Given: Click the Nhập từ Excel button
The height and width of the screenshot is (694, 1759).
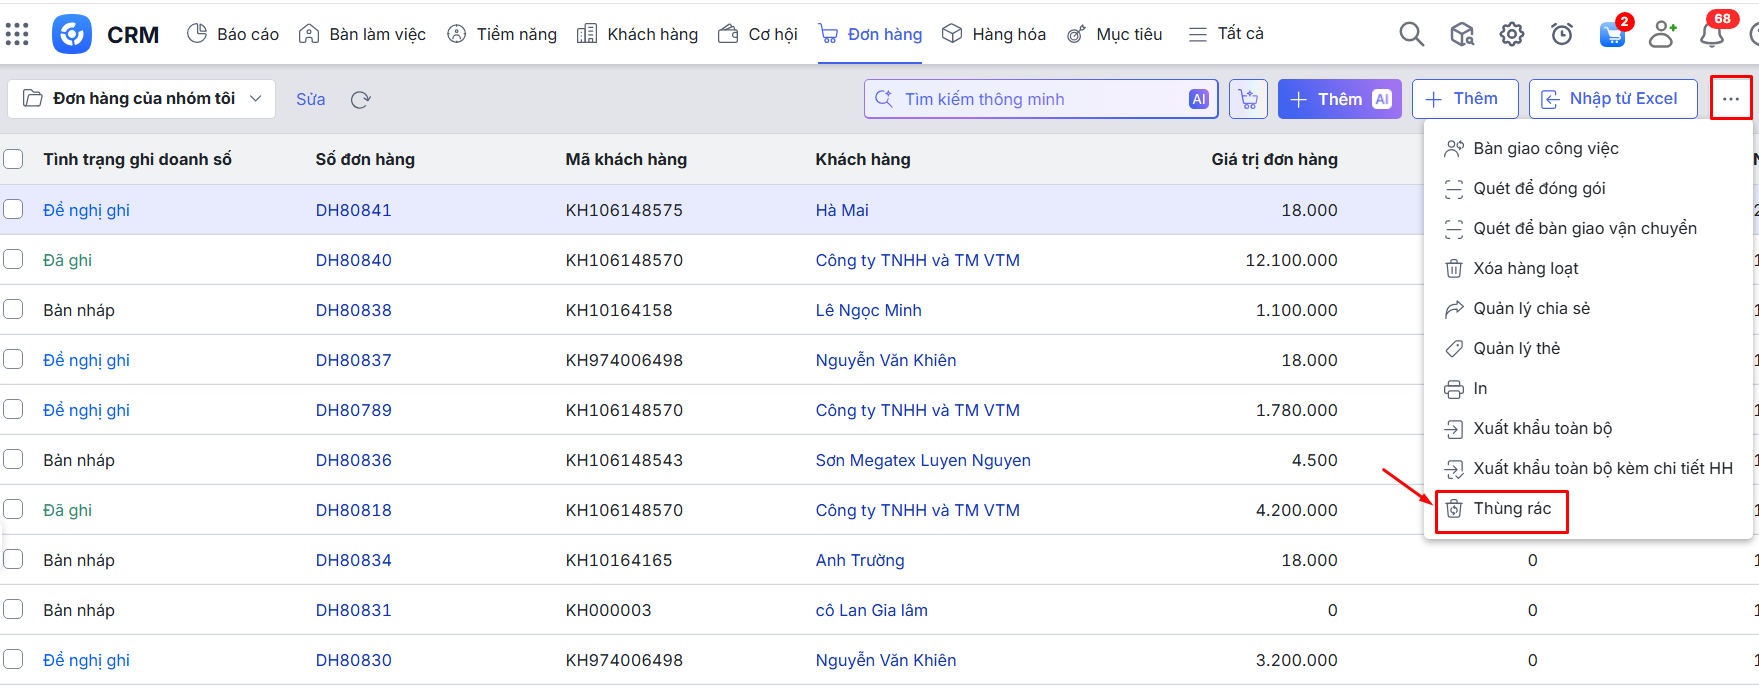Looking at the screenshot, I should pyautogui.click(x=1612, y=99).
